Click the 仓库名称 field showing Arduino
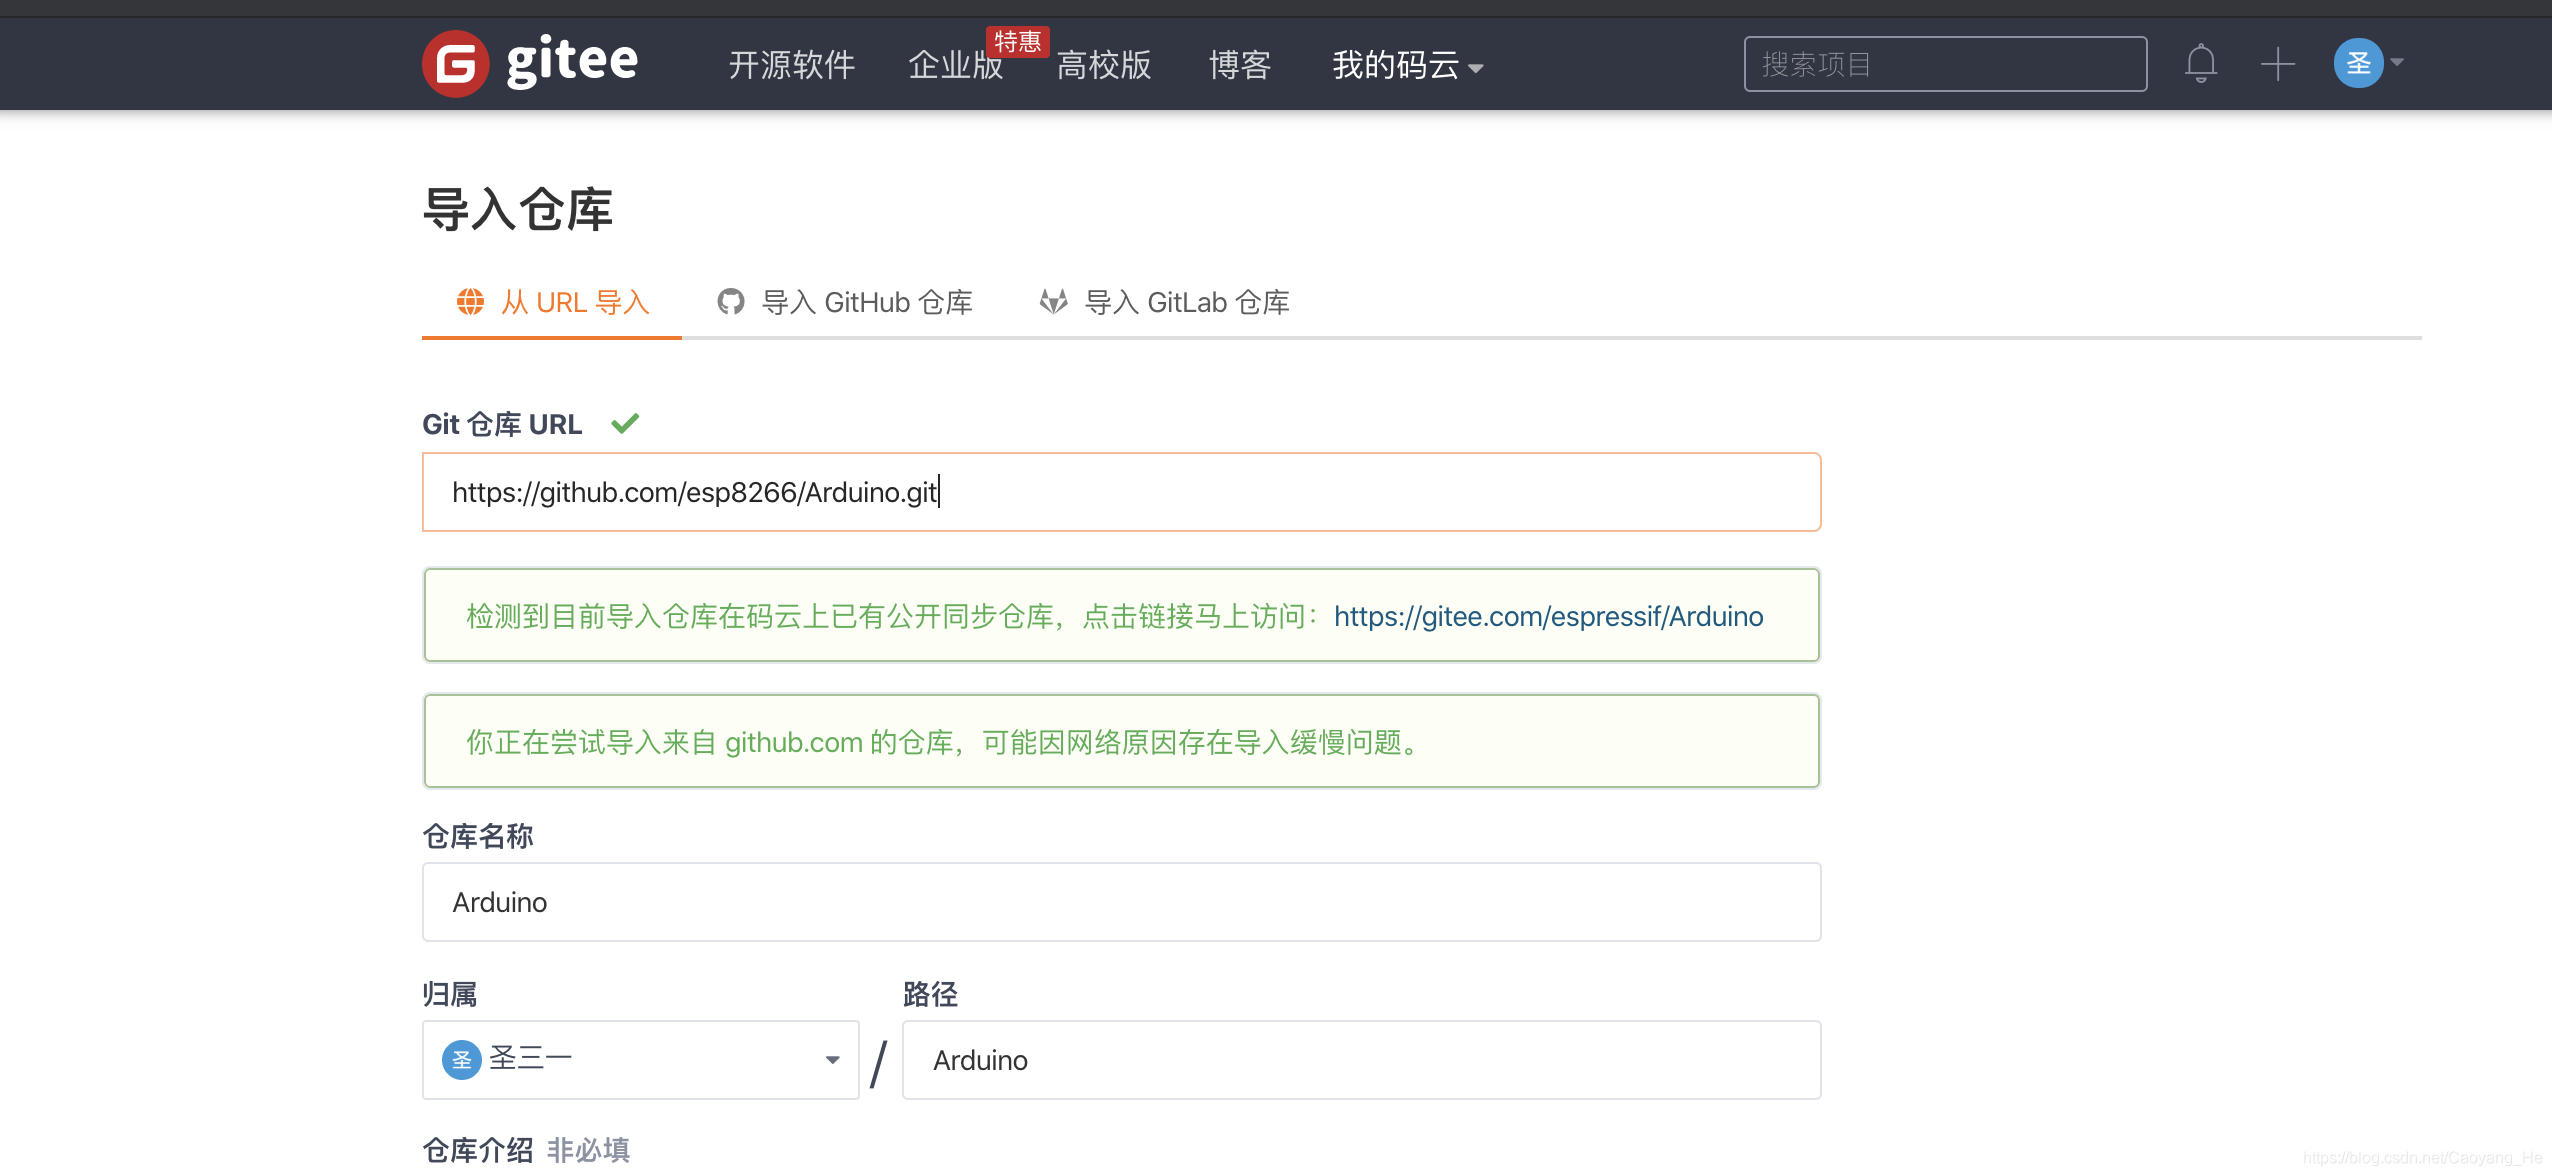Viewport: 2552px width, 1176px height. tap(1120, 901)
